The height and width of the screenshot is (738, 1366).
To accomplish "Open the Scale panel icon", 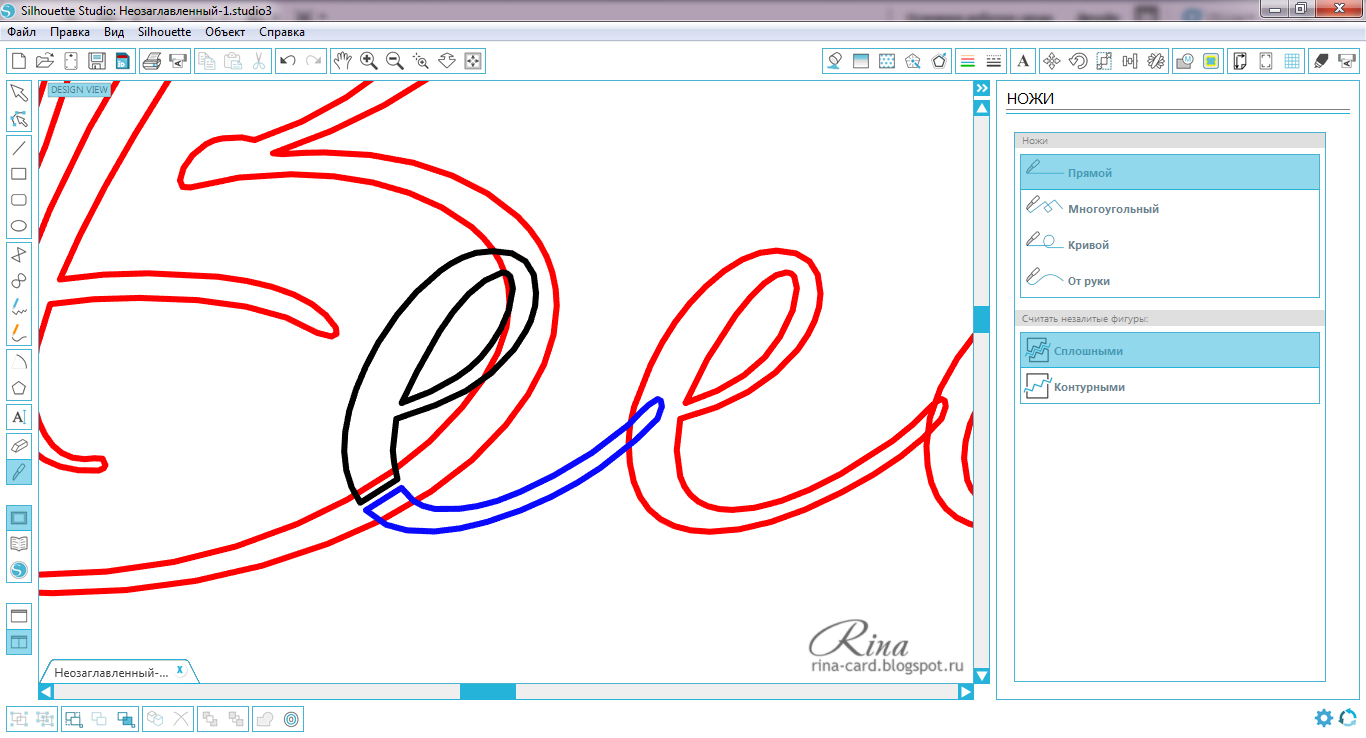I will coord(1104,61).
